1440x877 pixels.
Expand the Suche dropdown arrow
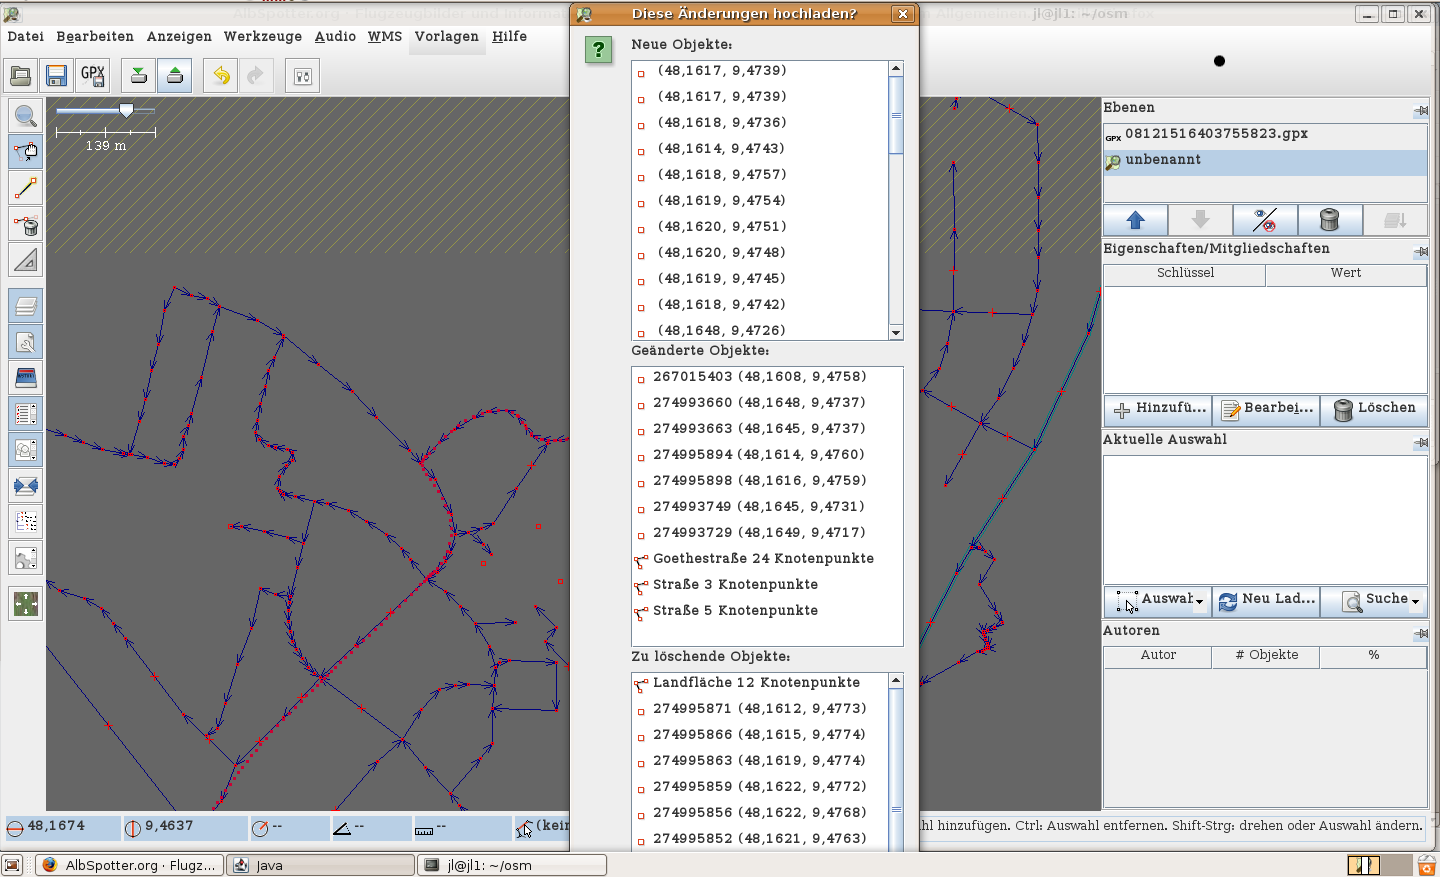[x=1415, y=601]
